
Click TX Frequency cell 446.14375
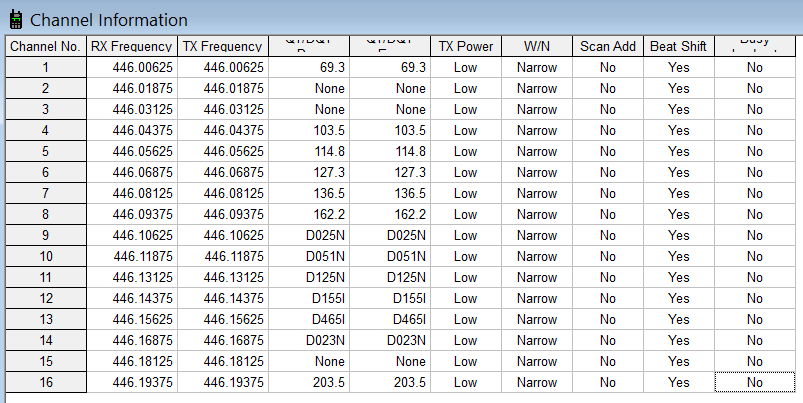(223, 298)
